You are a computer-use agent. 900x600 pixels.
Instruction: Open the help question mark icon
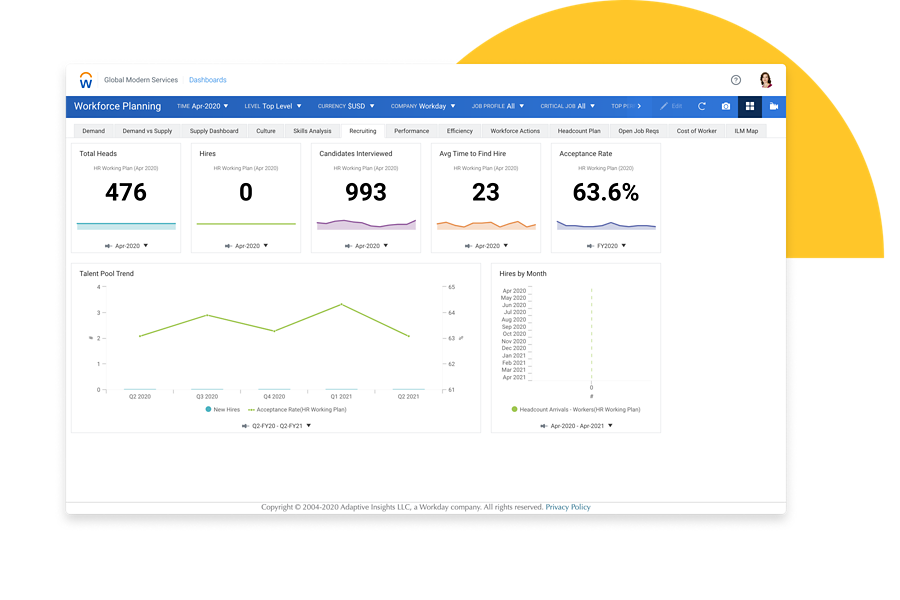pos(736,80)
